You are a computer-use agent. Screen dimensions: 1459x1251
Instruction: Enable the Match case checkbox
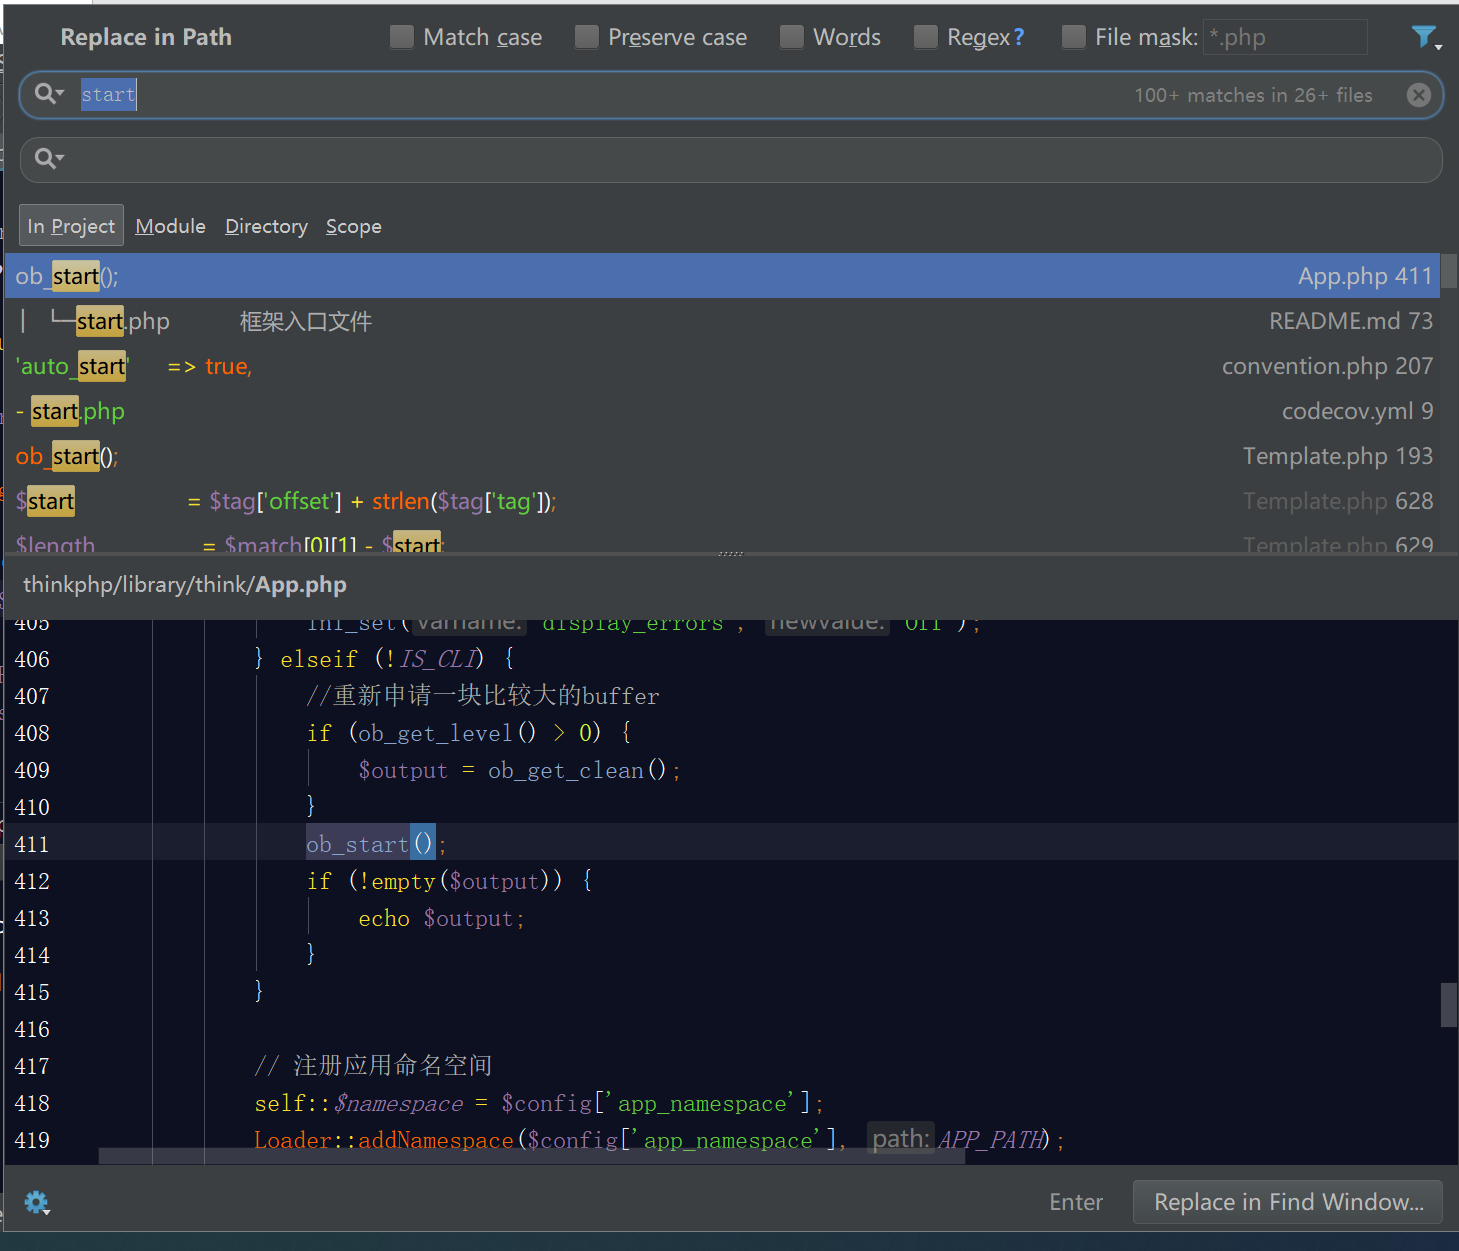[402, 37]
